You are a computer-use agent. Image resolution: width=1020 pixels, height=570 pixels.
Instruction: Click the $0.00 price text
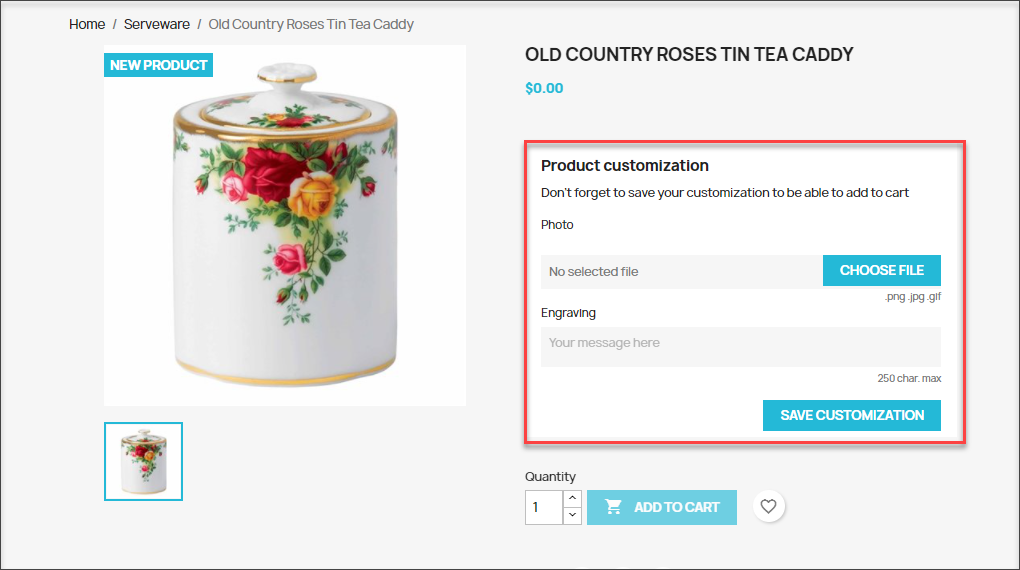(x=544, y=88)
